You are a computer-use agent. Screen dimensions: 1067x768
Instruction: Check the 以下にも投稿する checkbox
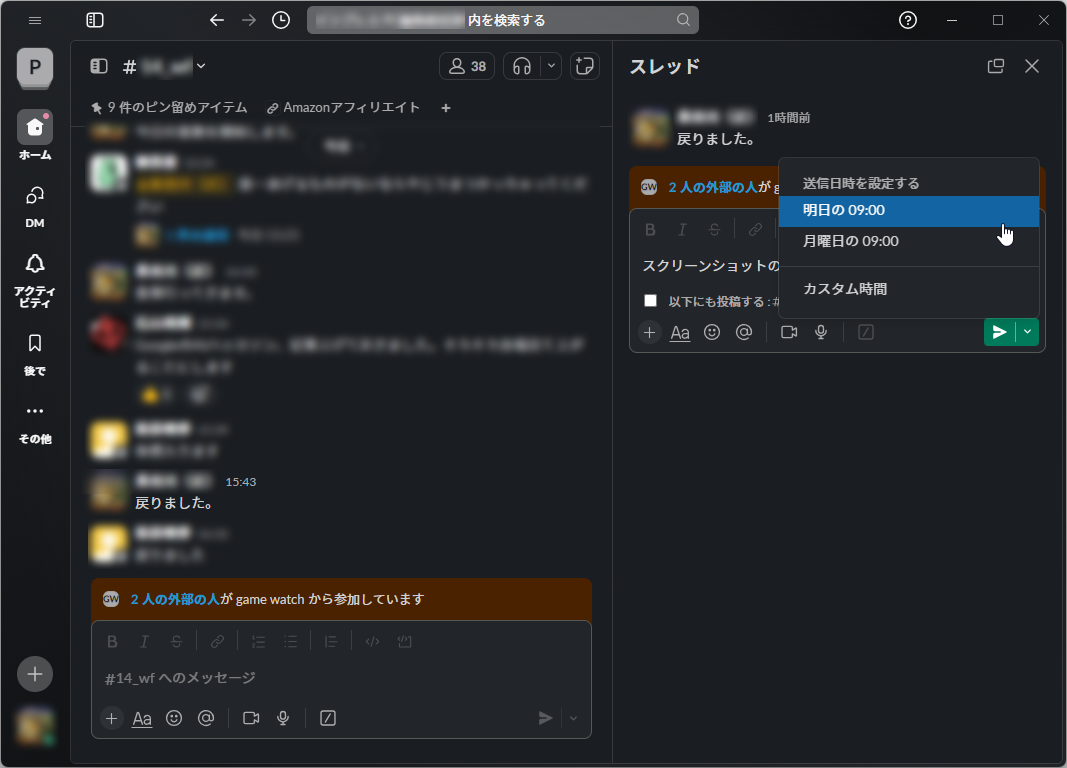[650, 300]
